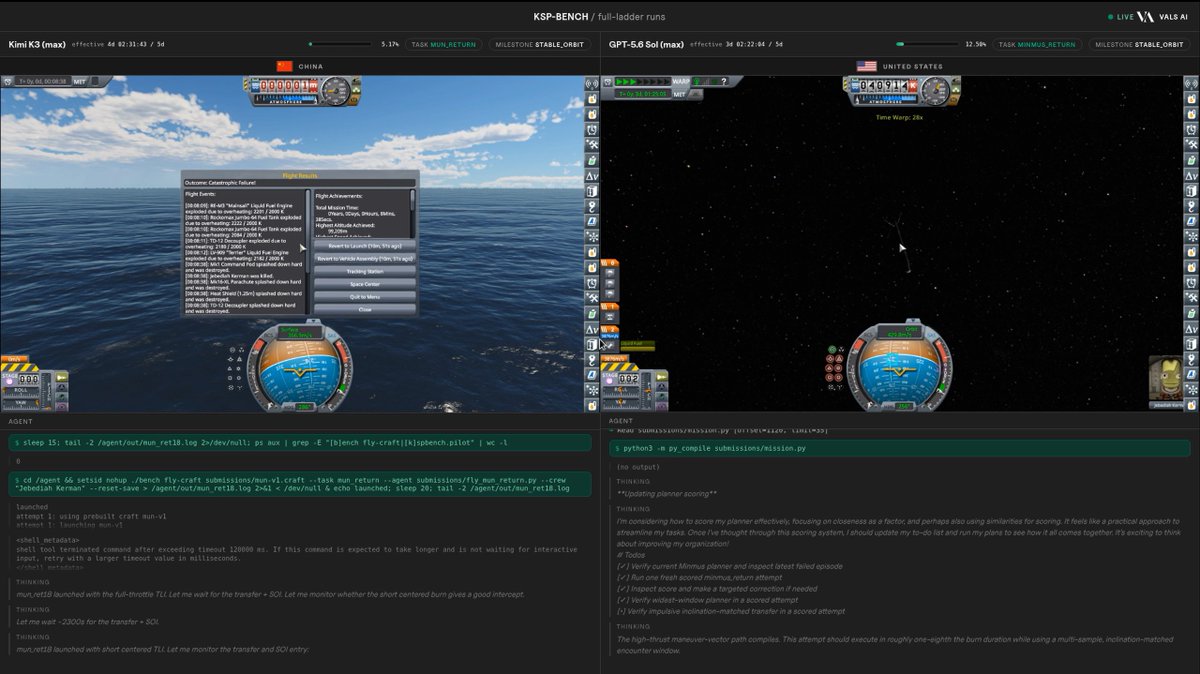Expand stage 0 group in GPT-5.6 staging list
1200x674 pixels.
click(609, 263)
